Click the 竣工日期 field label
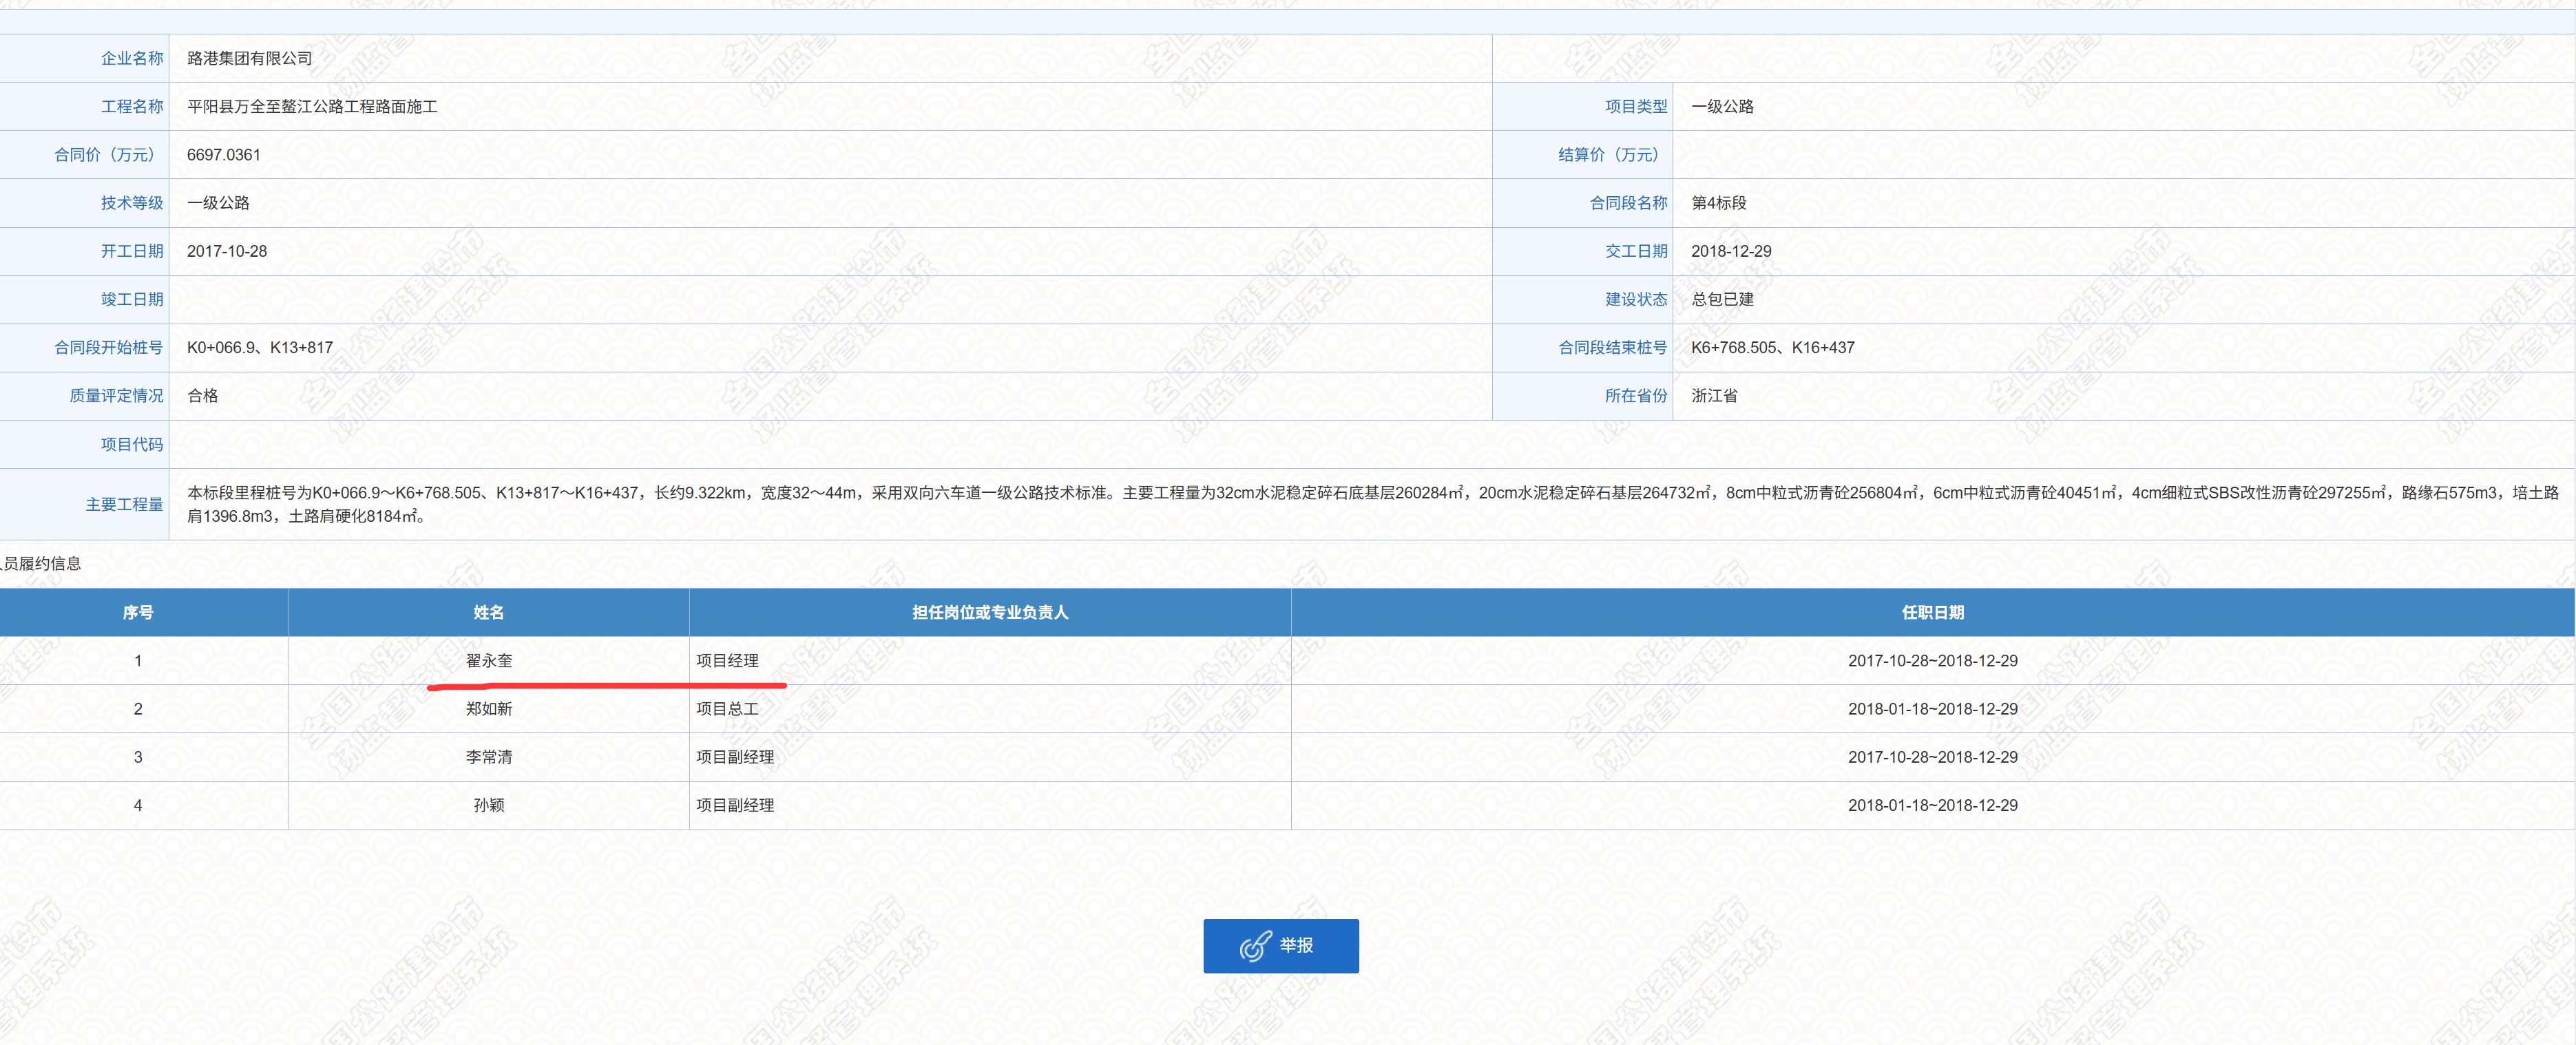Image resolution: width=2576 pixels, height=1045 pixels. (132, 299)
